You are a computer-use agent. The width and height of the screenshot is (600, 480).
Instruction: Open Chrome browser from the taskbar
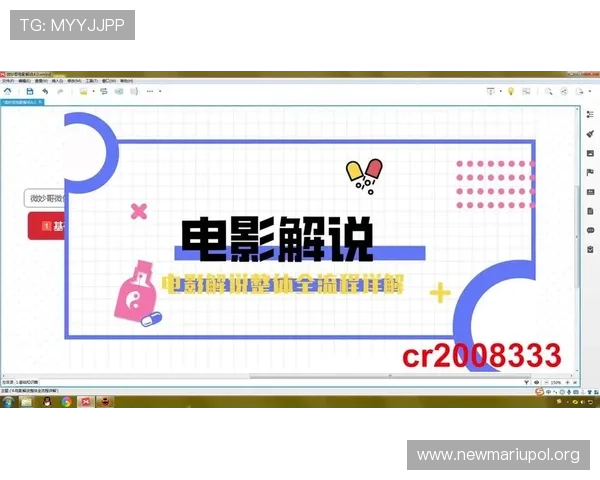(66, 402)
